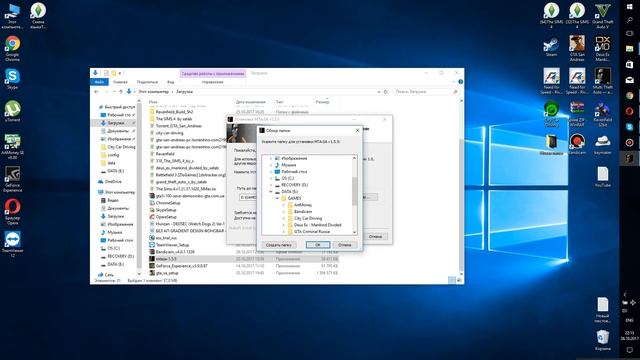Viewport: 640px width, 360px height.
Task: Select OneDrive in Explorer navigation pane
Action: point(113,182)
